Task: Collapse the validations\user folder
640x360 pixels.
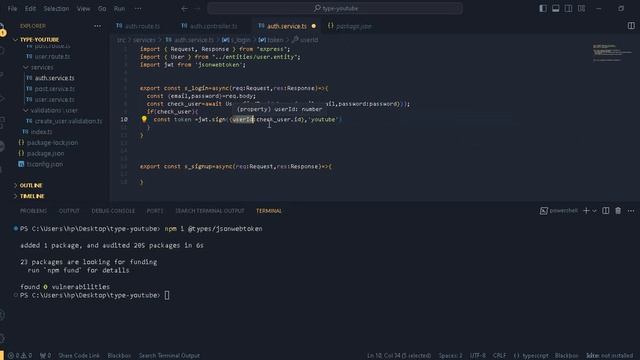Action: point(53,110)
